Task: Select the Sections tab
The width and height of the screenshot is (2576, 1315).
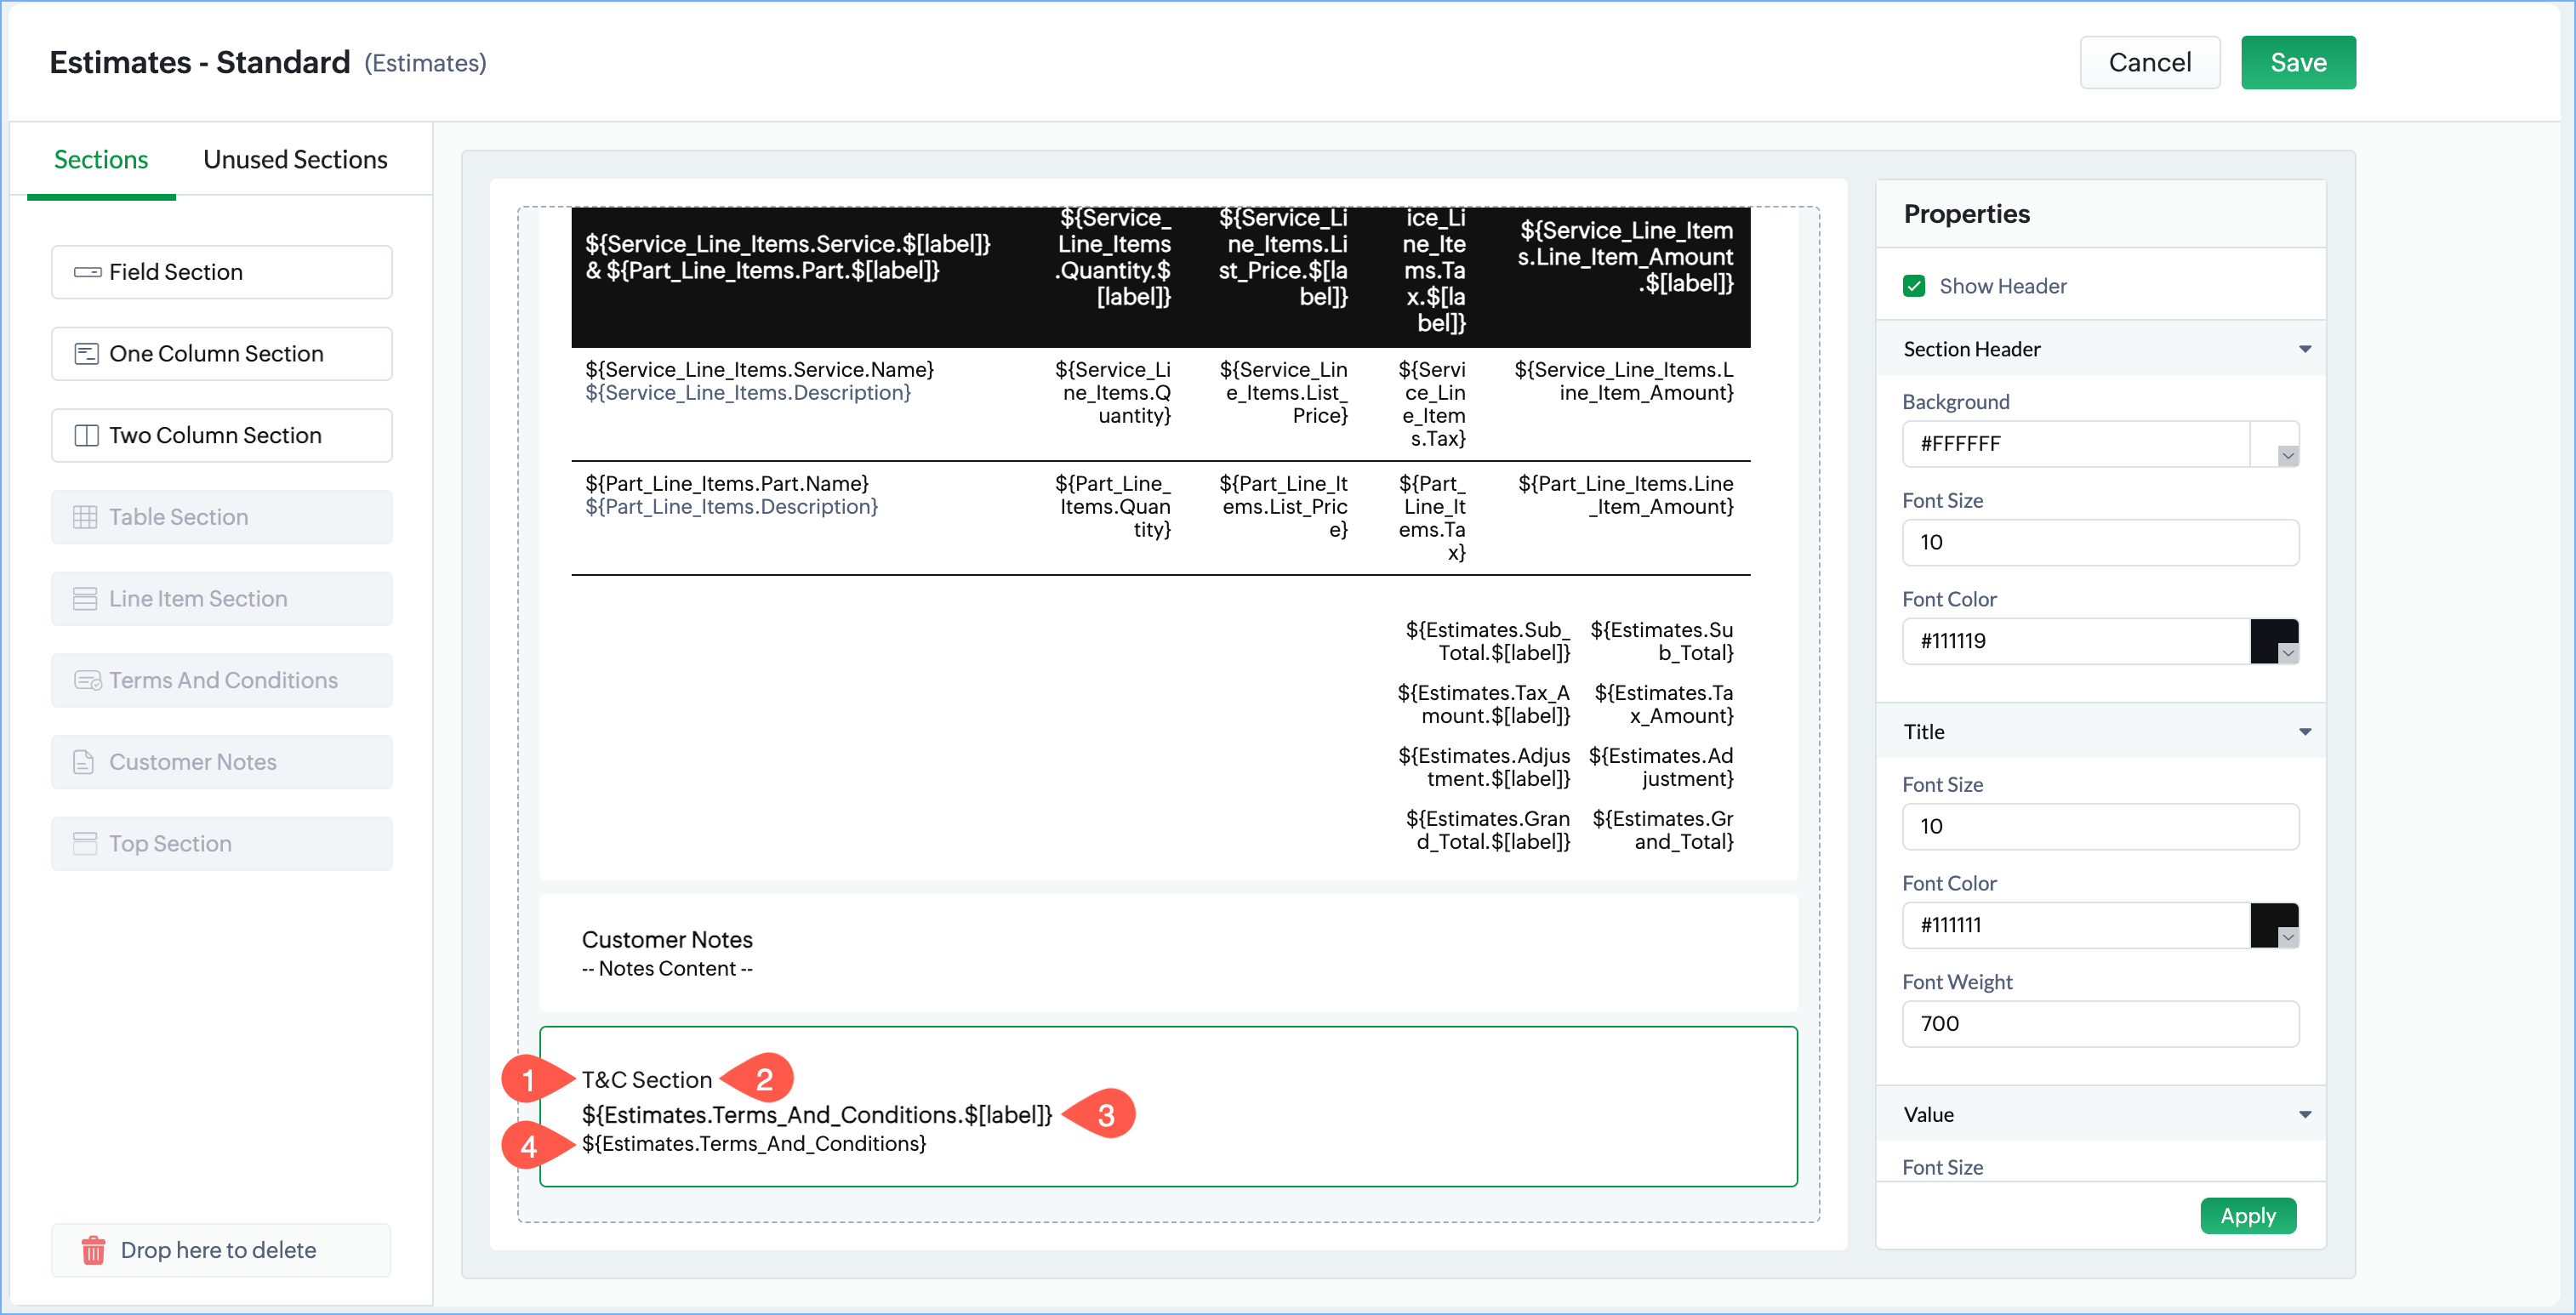Action: 101,160
